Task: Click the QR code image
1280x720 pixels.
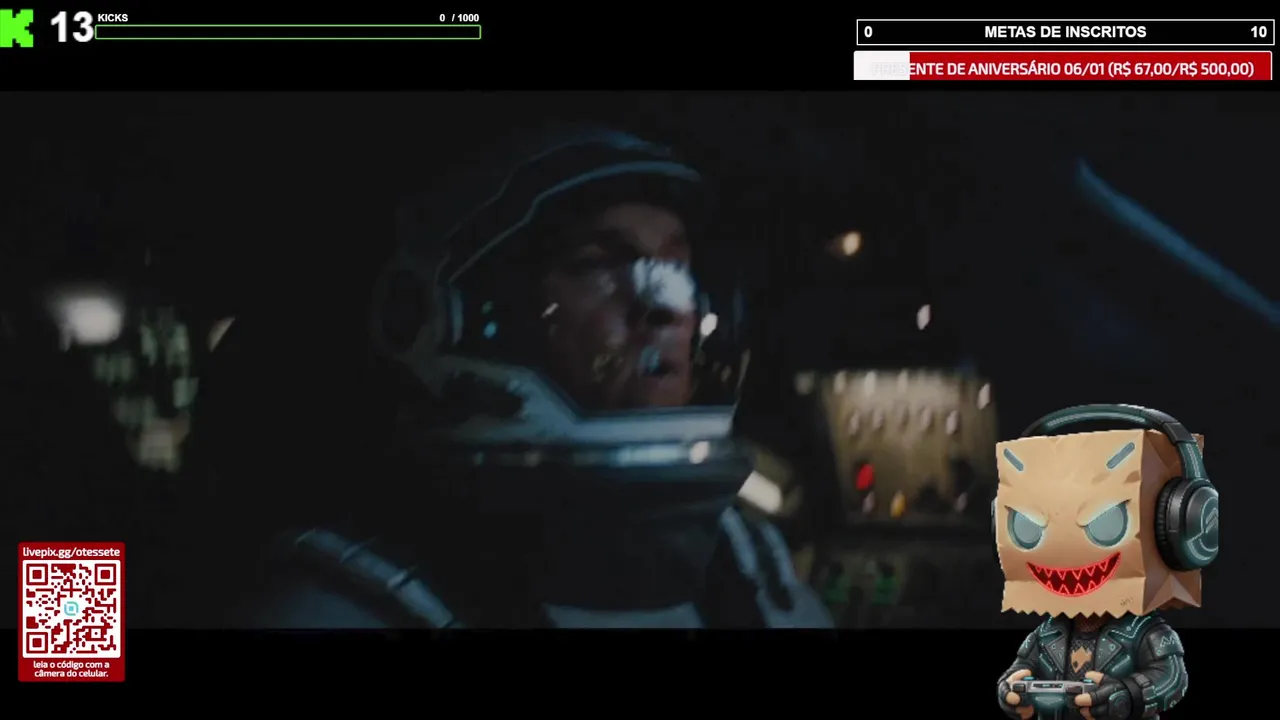Action: click(71, 608)
